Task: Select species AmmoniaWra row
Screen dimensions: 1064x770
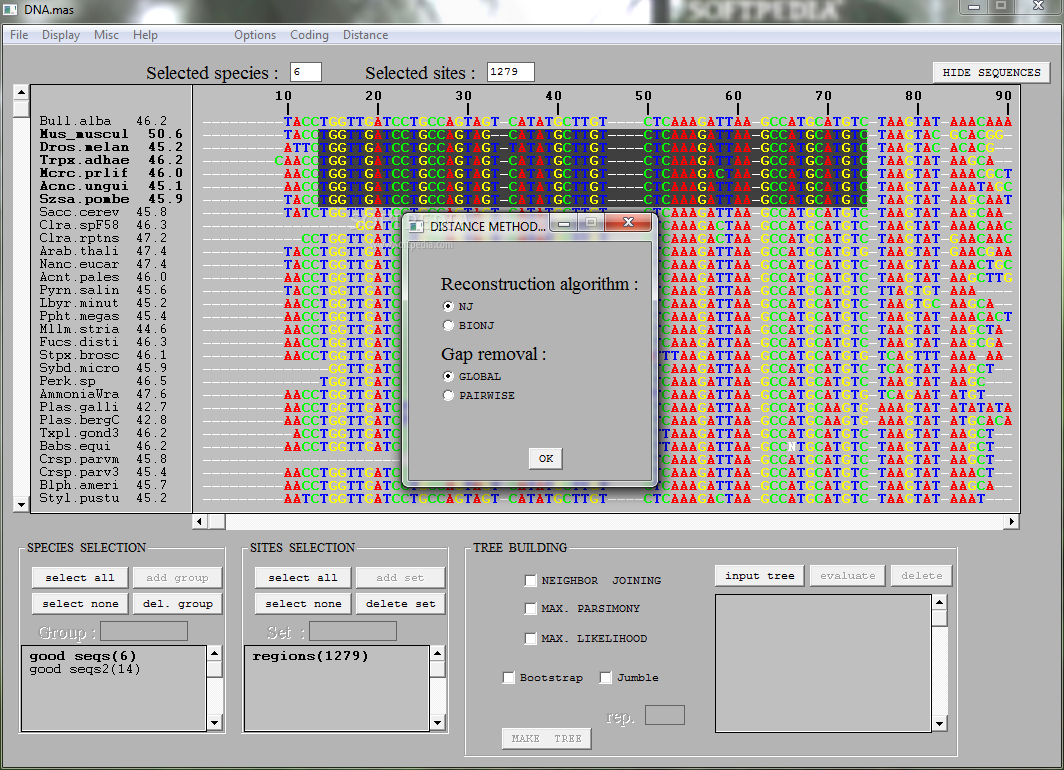Action: 103,394
